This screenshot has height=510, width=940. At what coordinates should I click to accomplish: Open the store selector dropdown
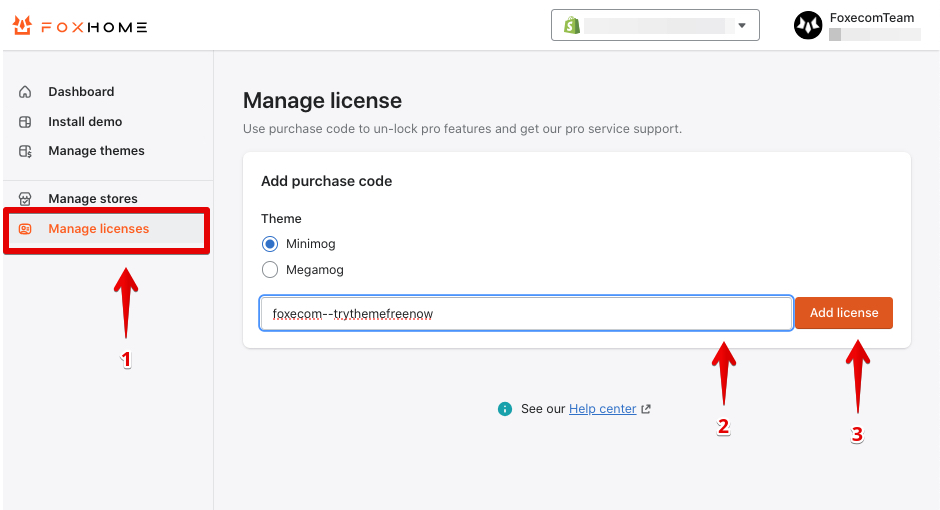655,25
